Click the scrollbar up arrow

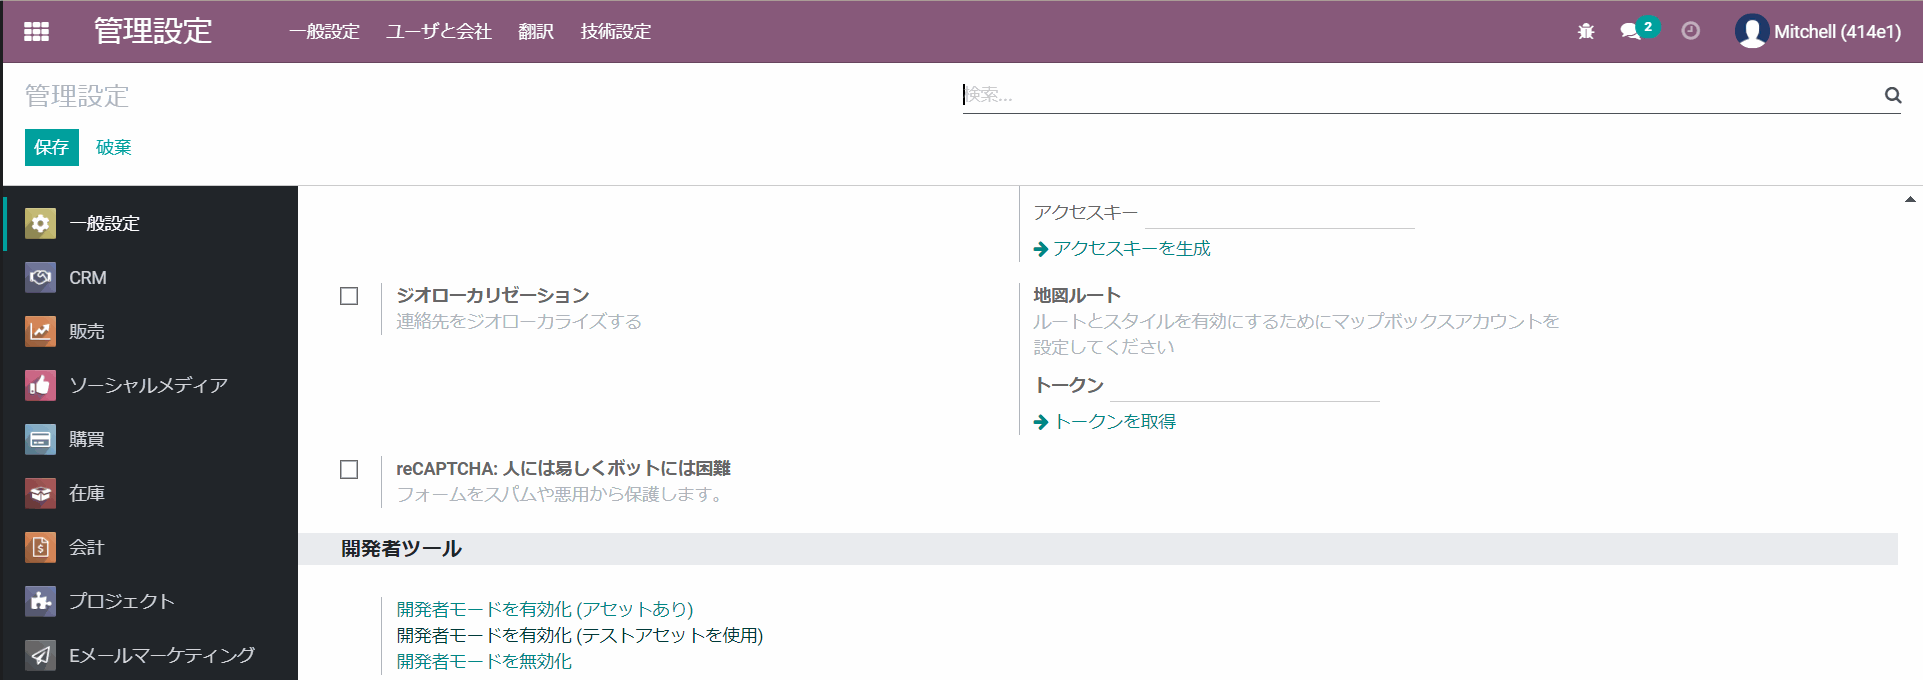click(1910, 200)
